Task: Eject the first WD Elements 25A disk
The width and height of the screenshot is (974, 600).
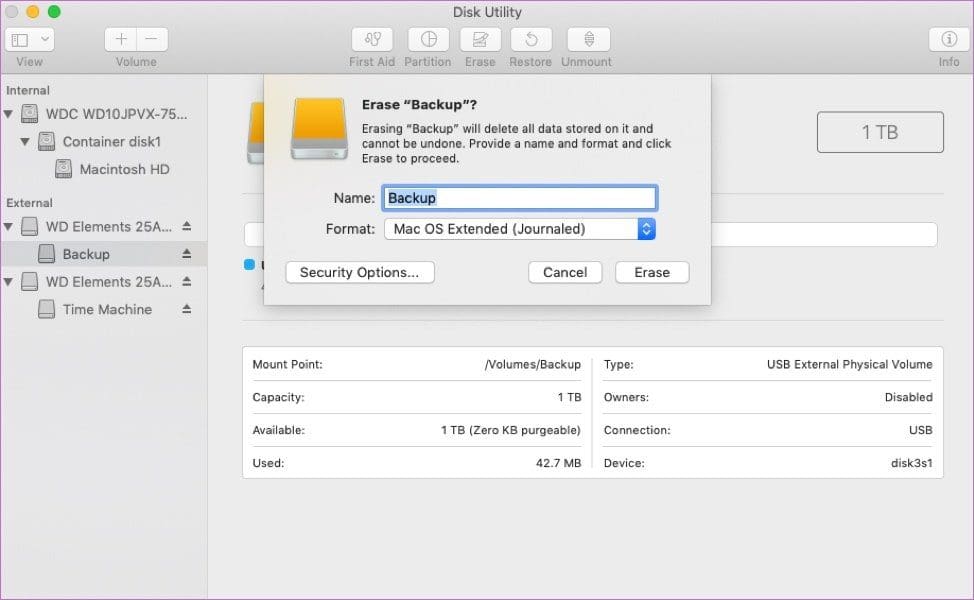Action: [x=186, y=226]
